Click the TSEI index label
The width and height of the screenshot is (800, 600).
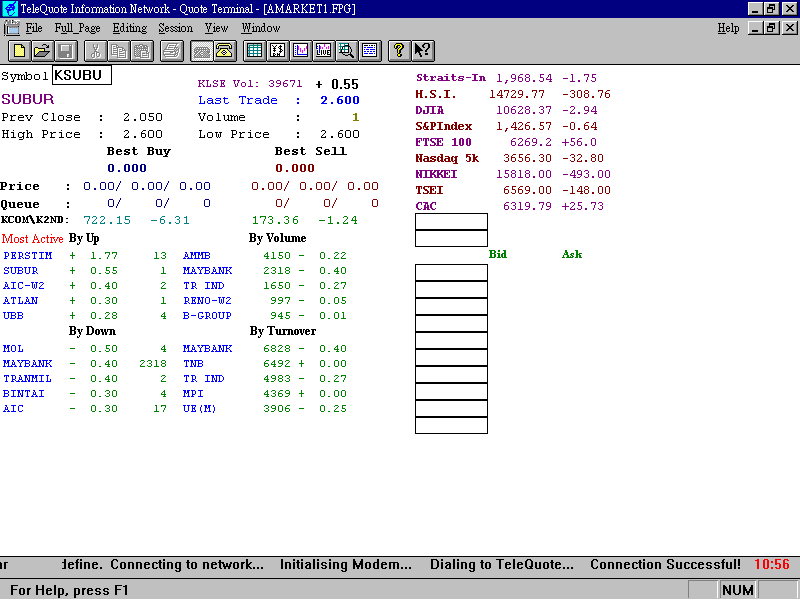click(x=429, y=190)
